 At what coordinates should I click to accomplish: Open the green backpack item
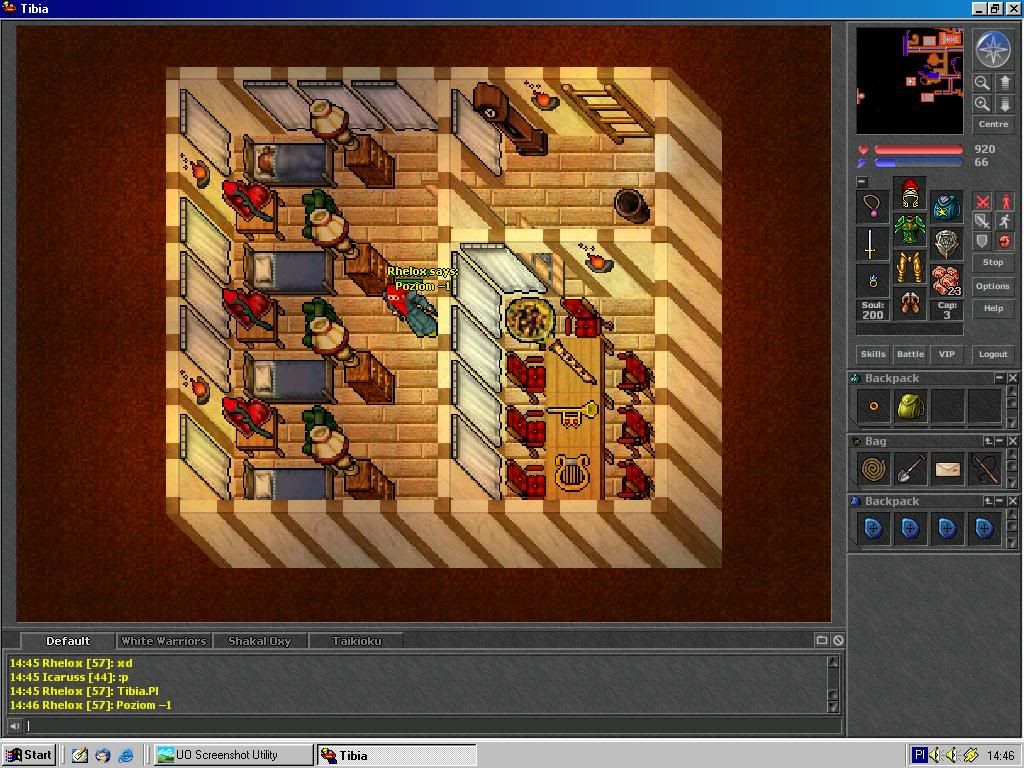(x=910, y=406)
